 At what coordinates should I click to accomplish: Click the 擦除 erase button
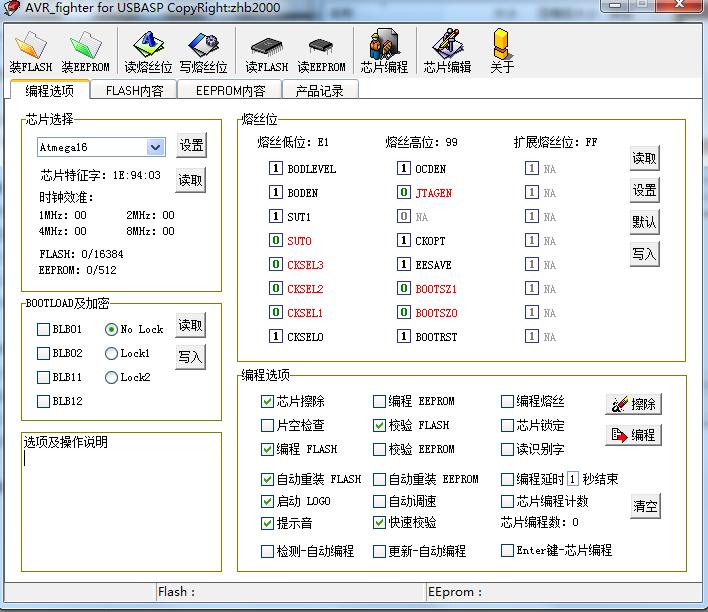(x=633, y=404)
